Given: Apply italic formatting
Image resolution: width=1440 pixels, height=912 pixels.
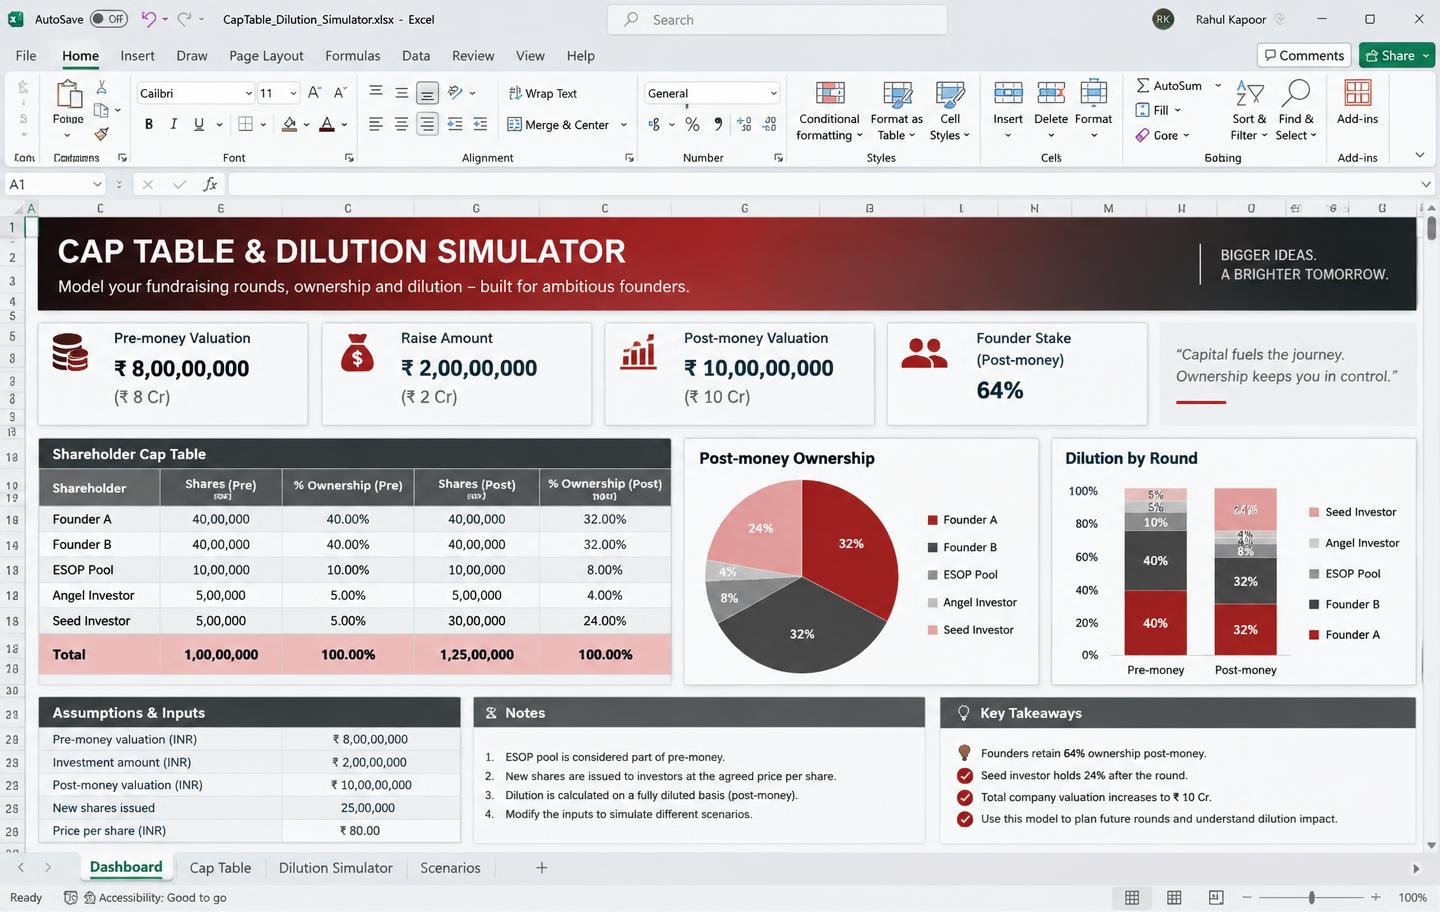Looking at the screenshot, I should 173,124.
